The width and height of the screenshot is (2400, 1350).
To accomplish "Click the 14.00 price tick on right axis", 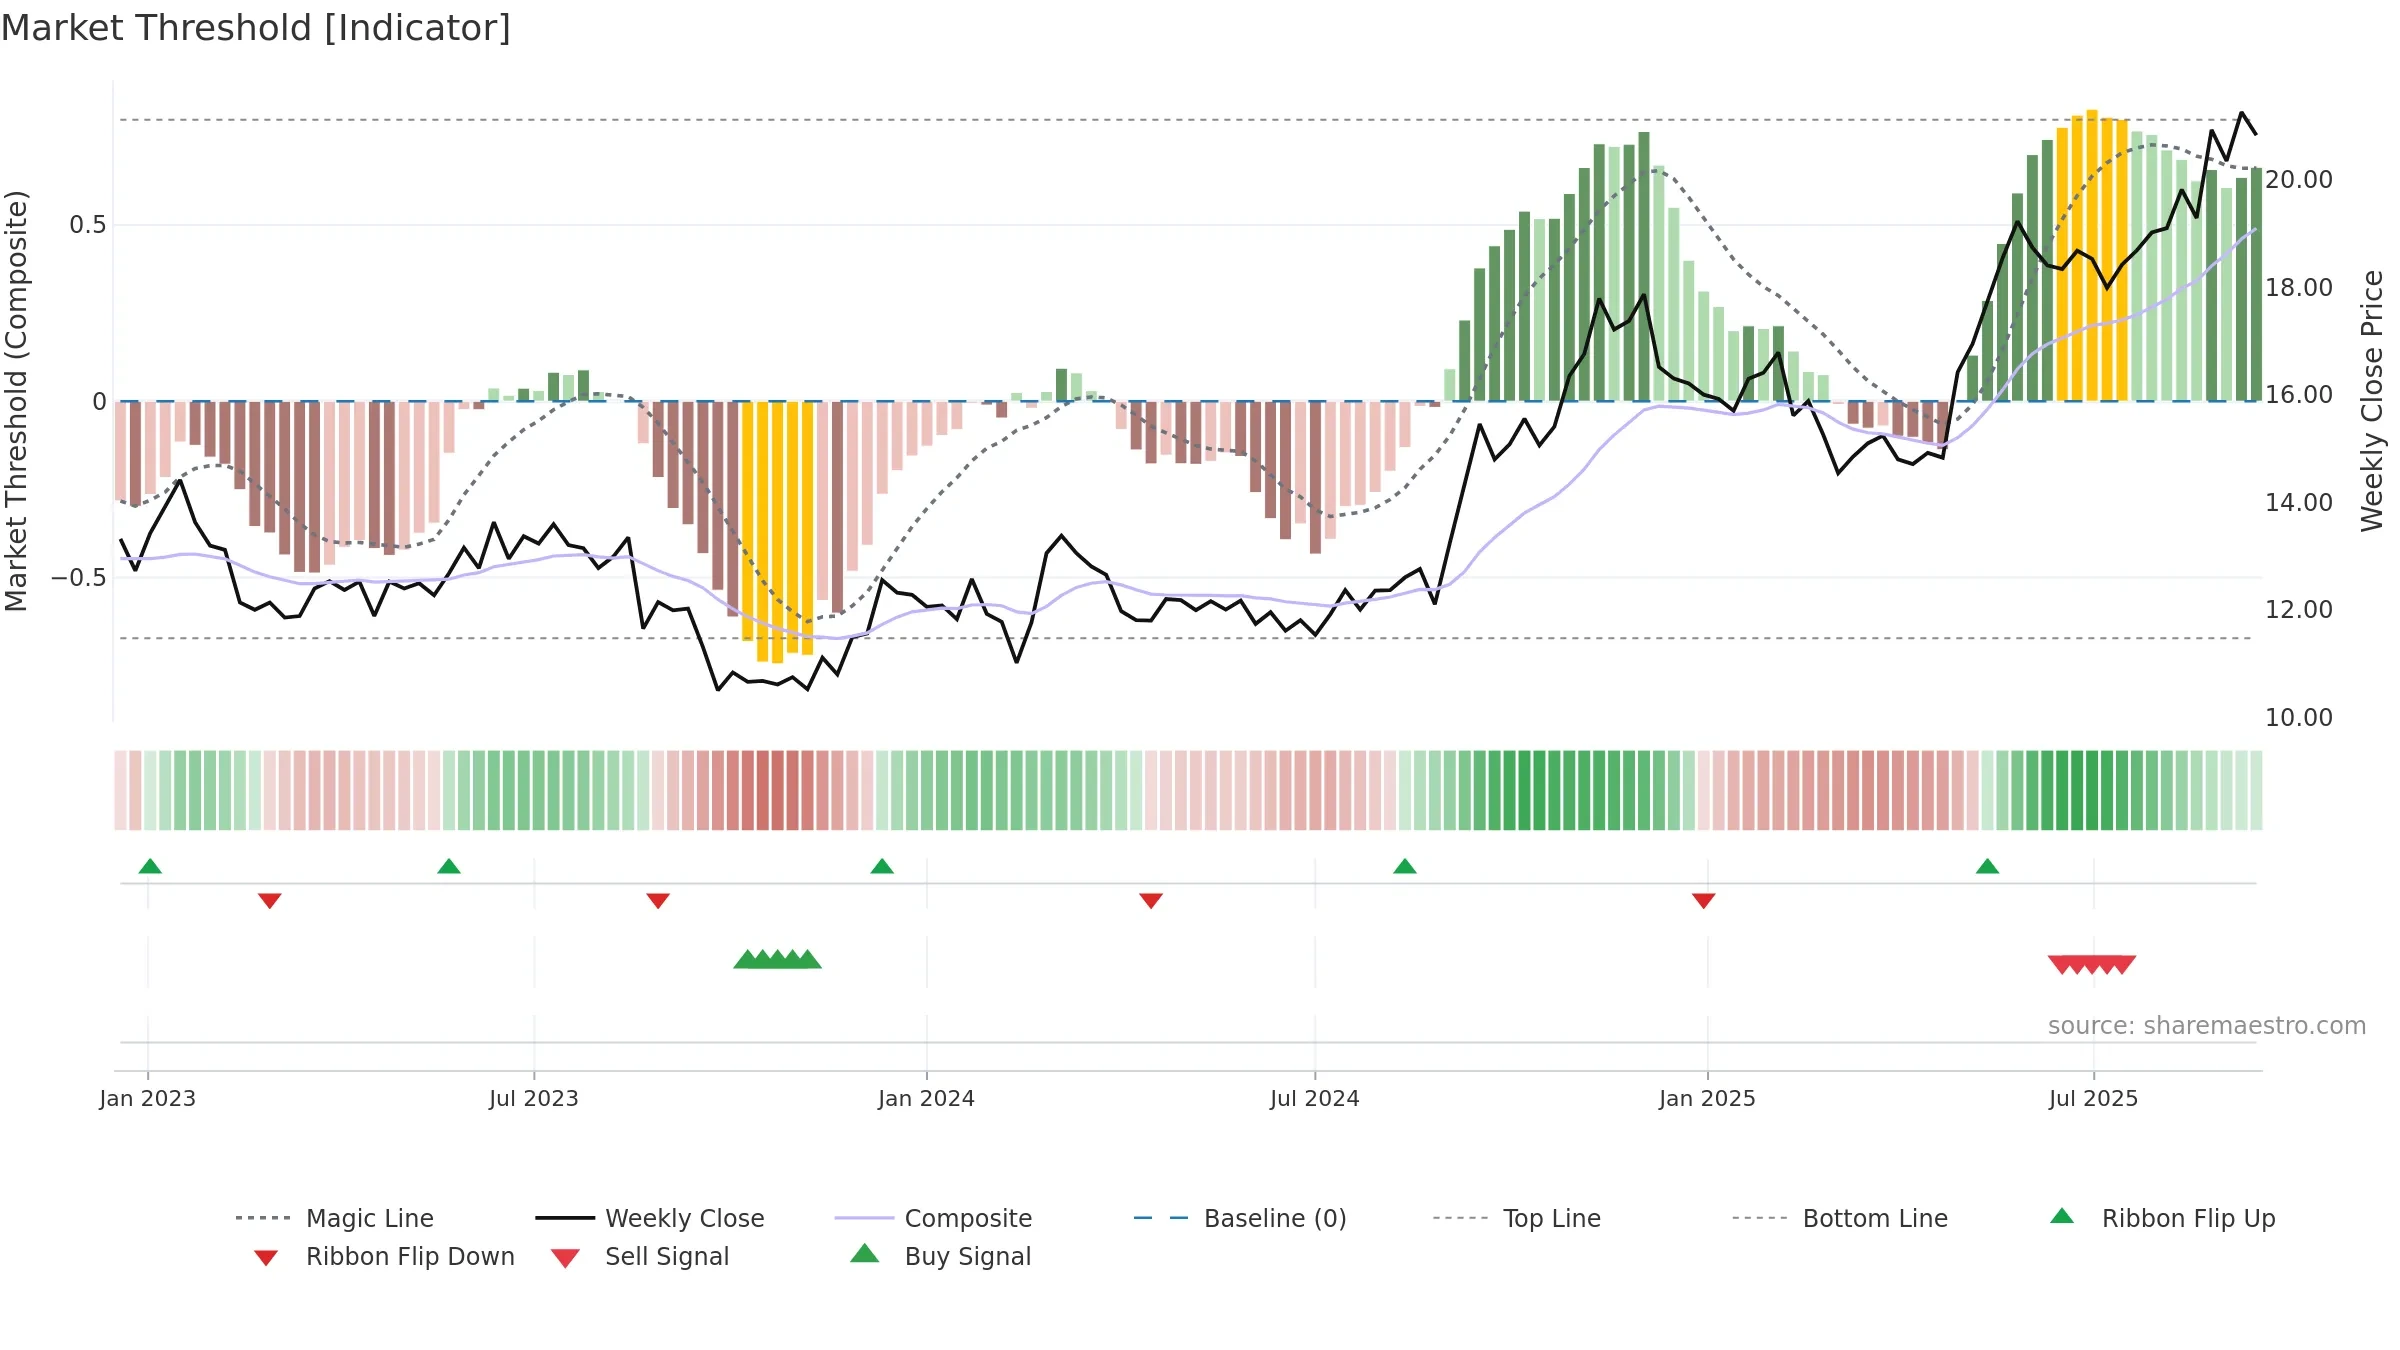I will pos(2299,503).
